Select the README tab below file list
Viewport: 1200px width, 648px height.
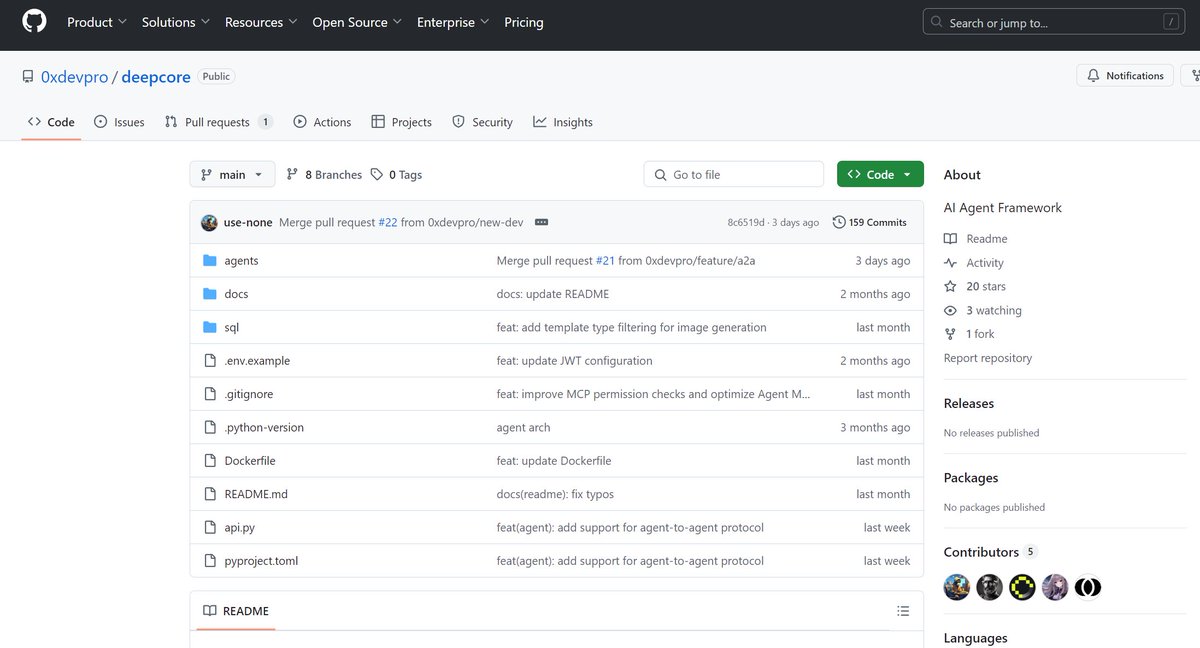pyautogui.click(x=236, y=611)
